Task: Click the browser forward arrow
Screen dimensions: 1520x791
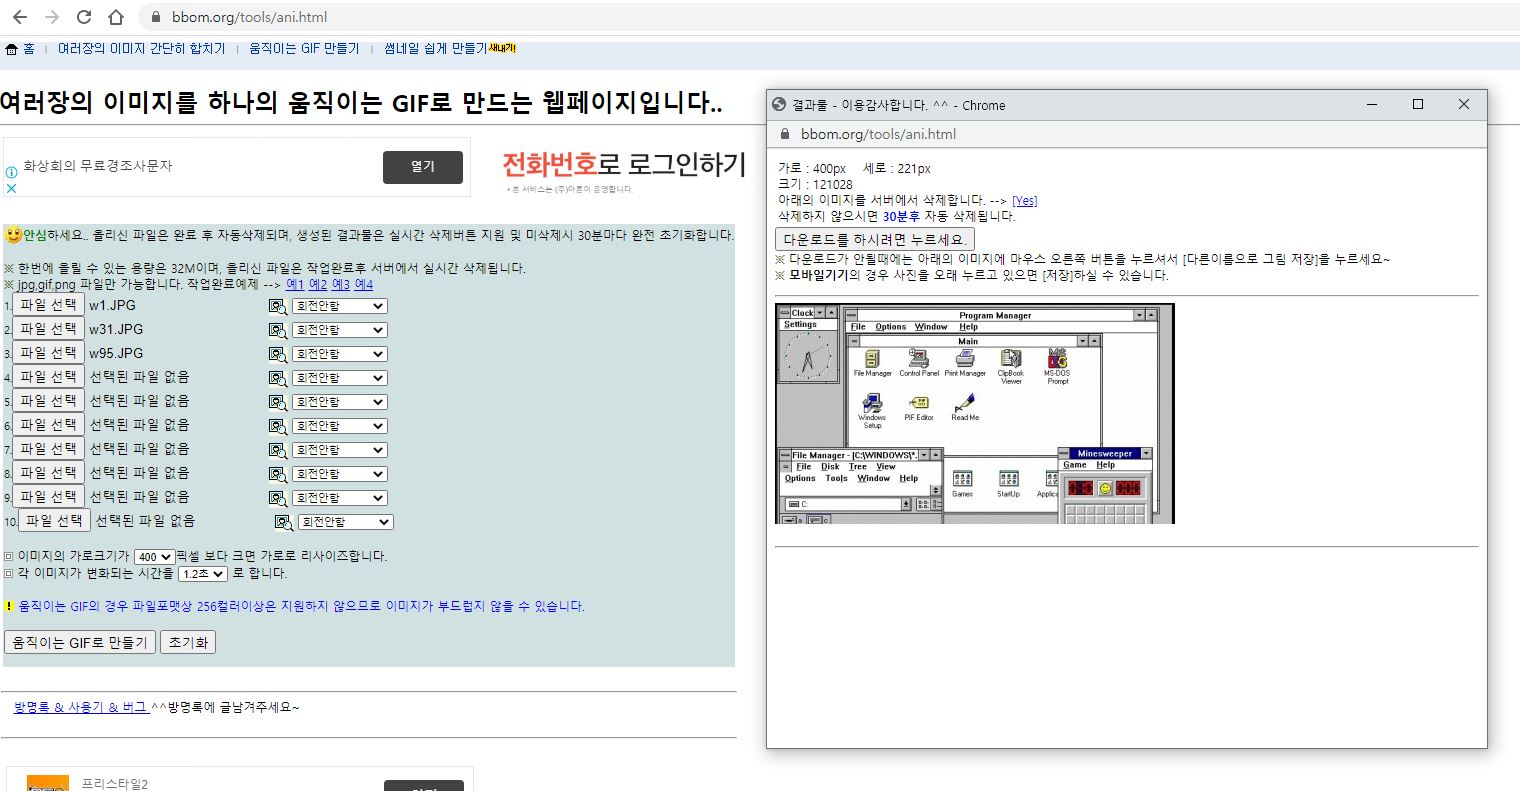Action: (52, 17)
